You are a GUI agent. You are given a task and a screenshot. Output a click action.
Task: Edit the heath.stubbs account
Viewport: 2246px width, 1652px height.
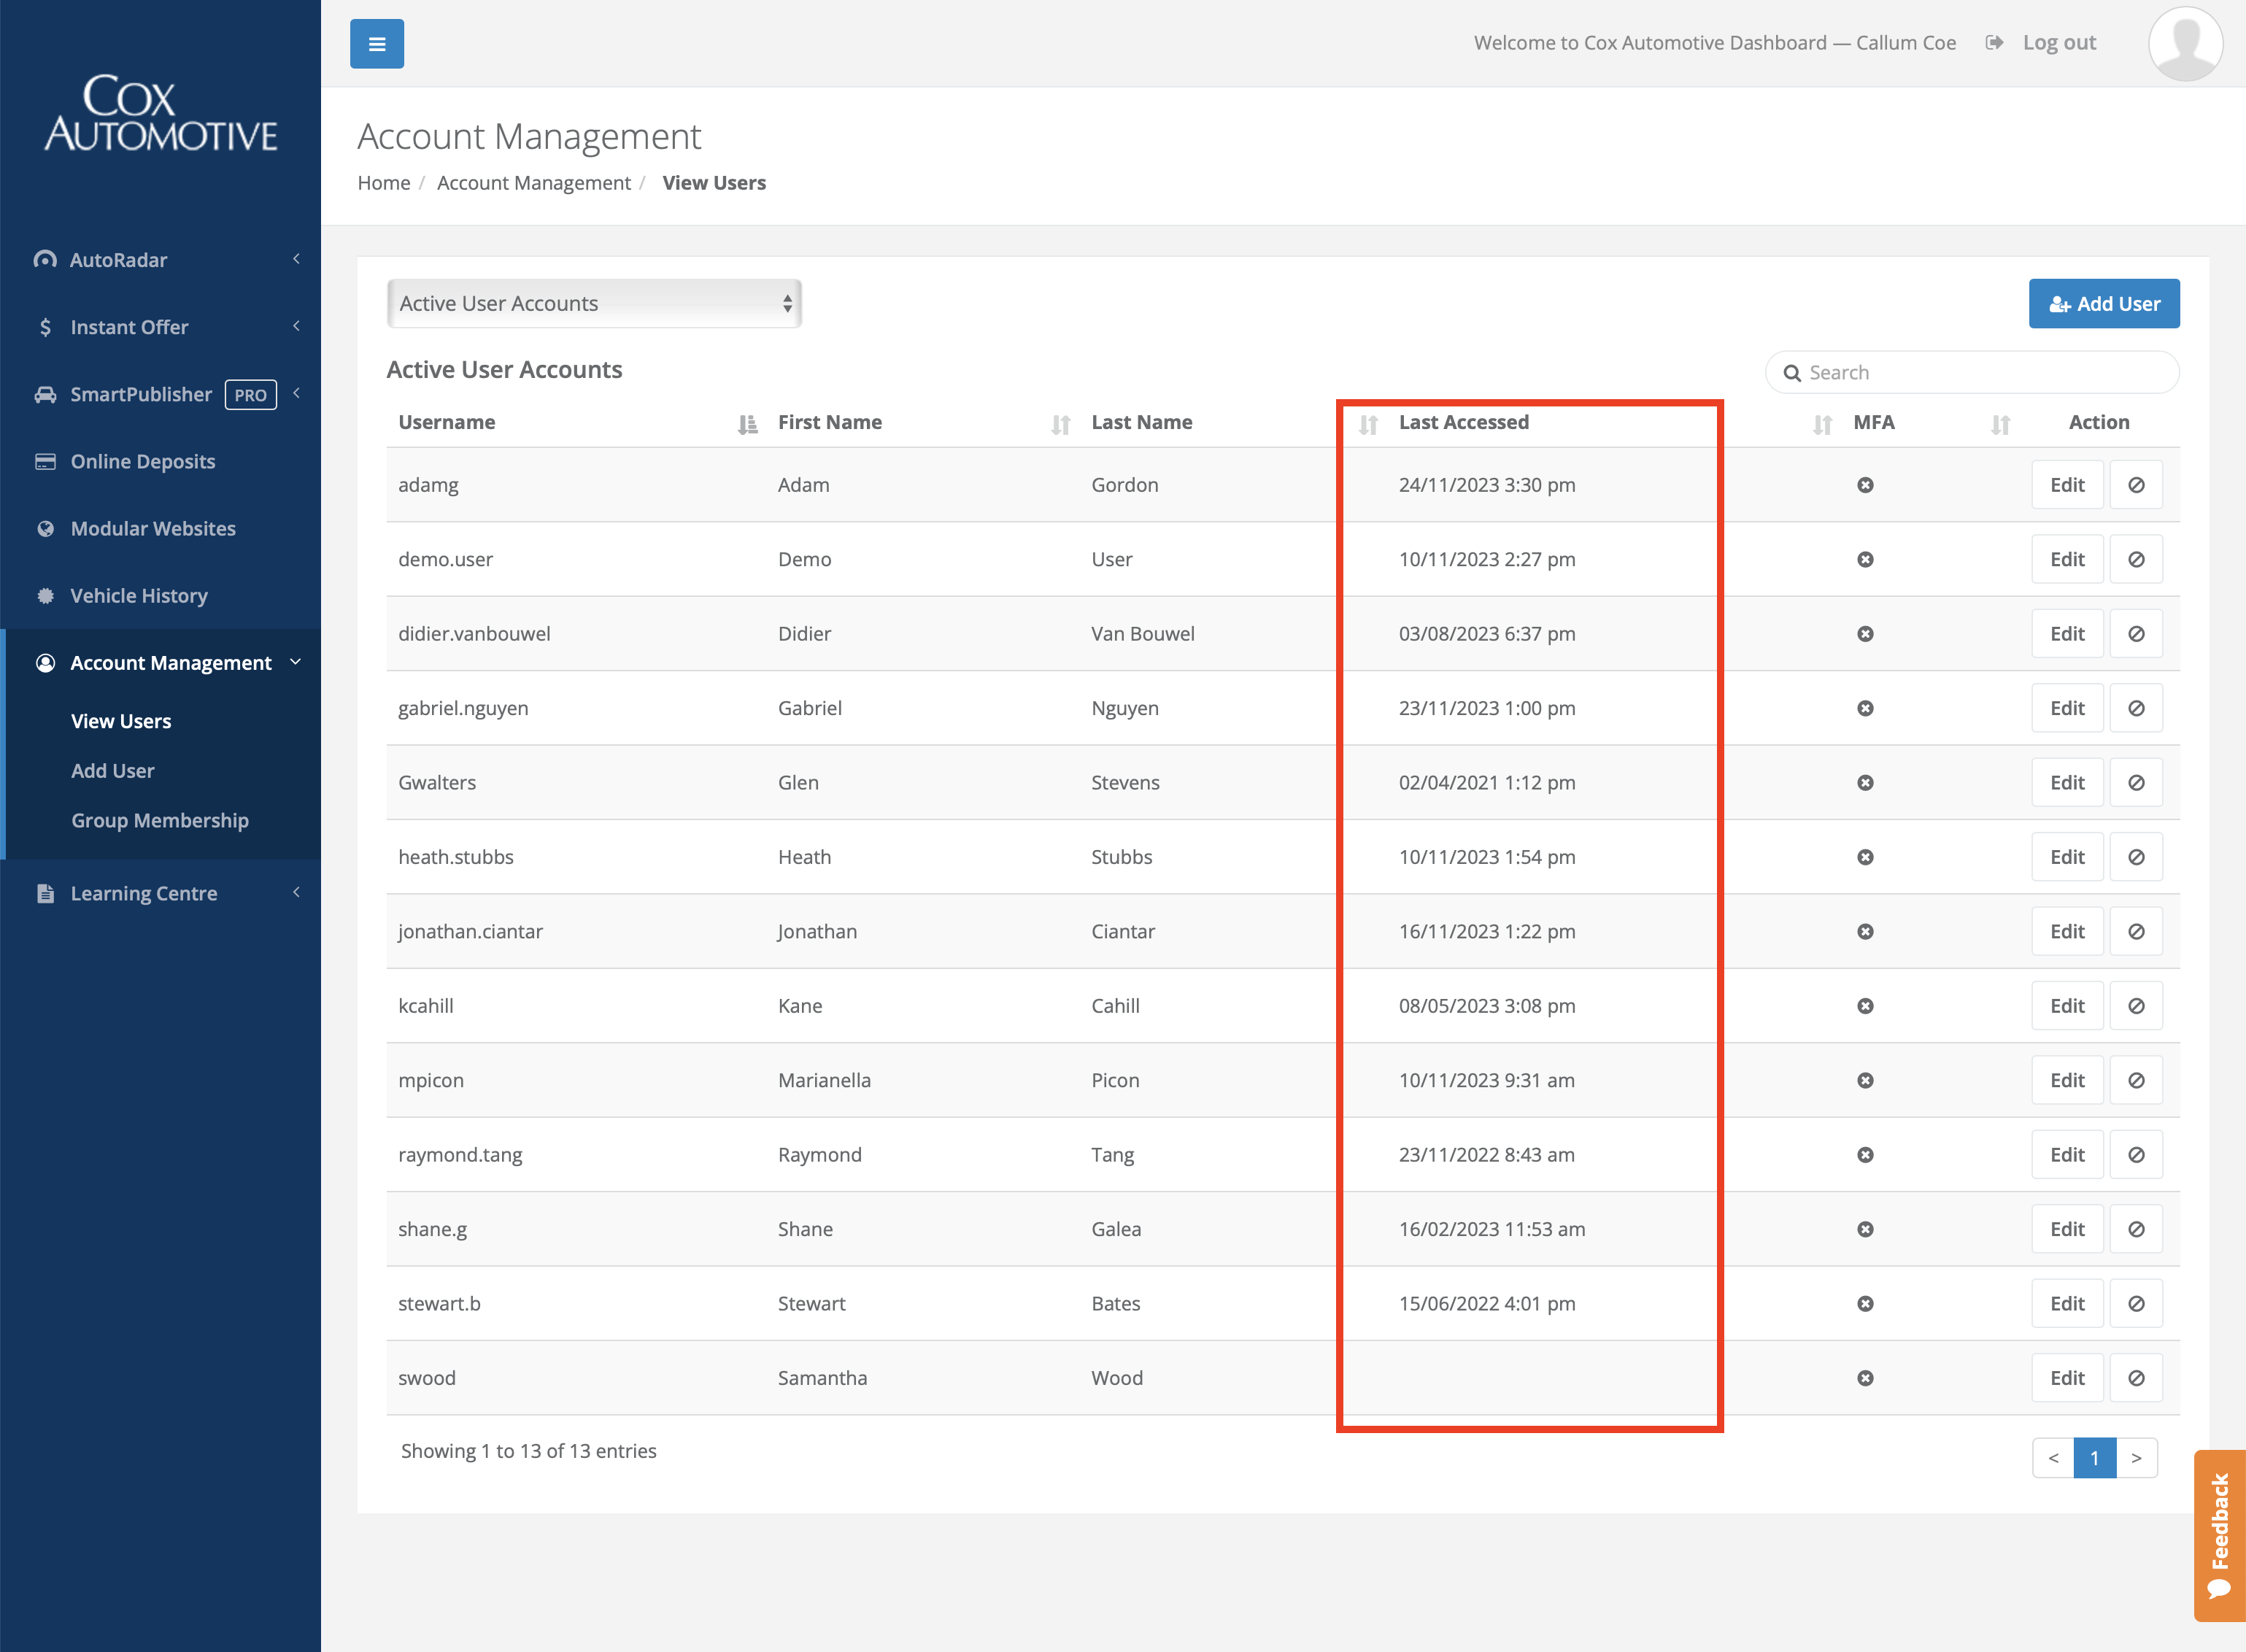click(2067, 857)
